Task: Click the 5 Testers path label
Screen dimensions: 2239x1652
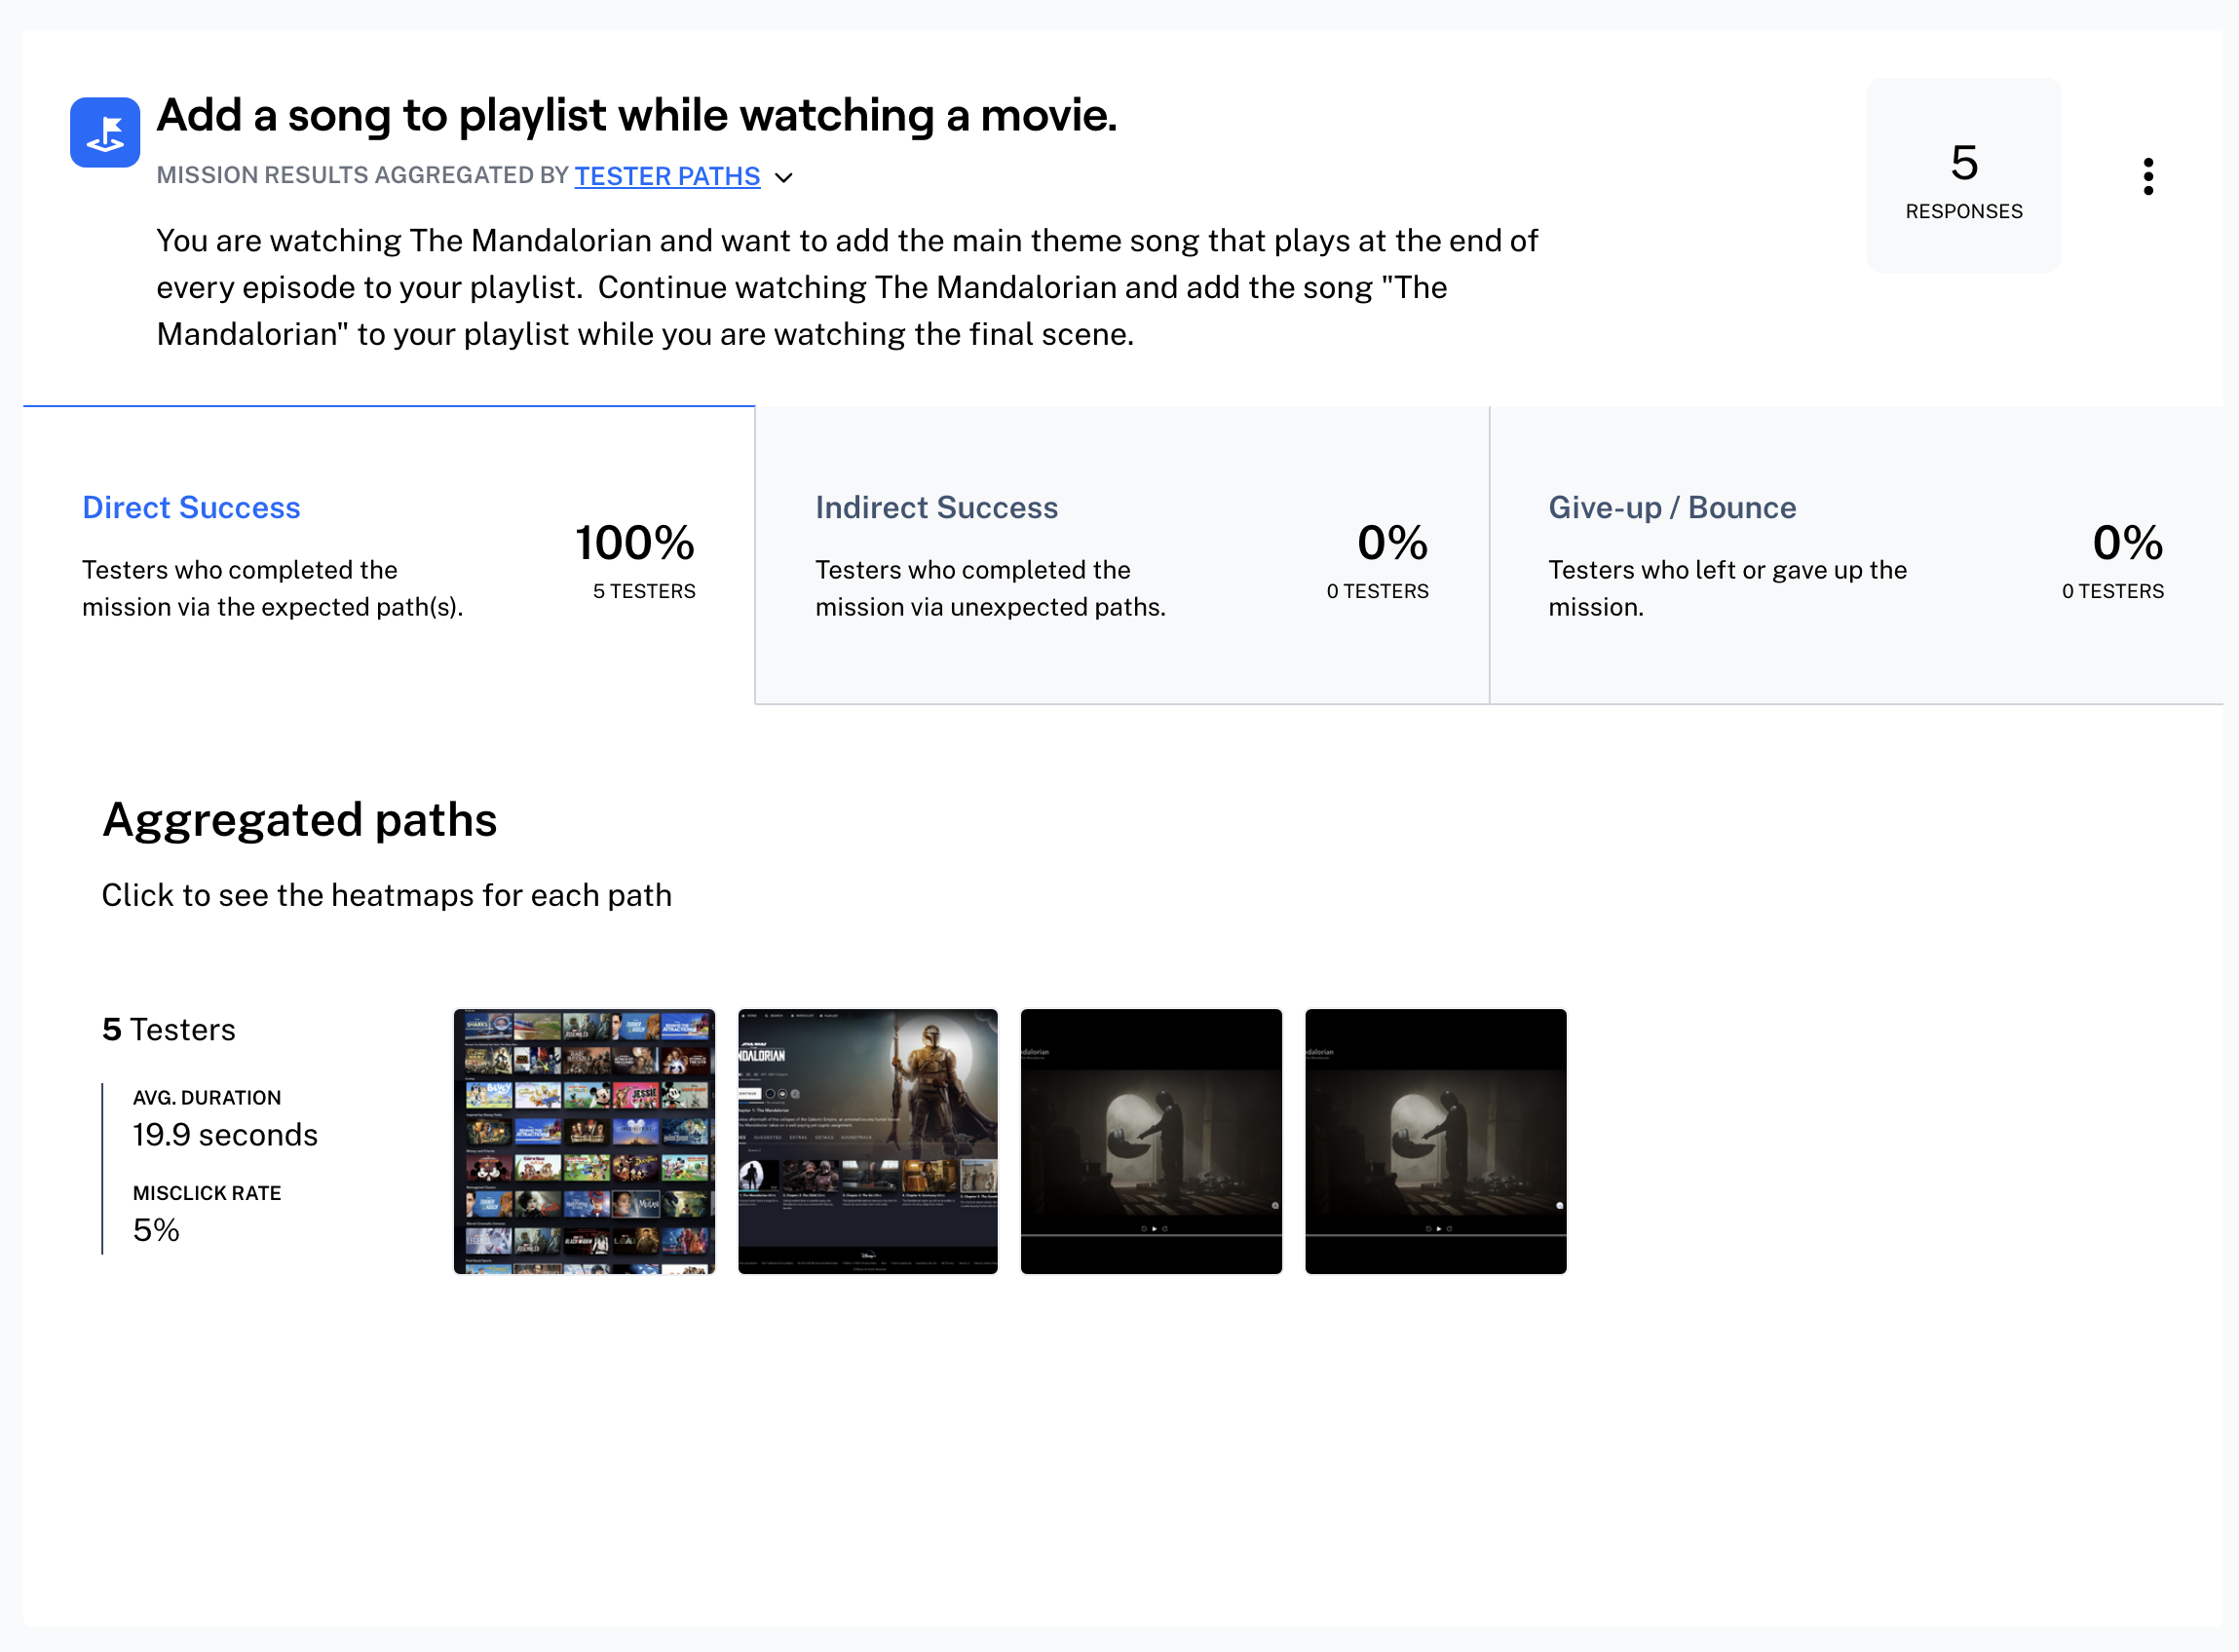Action: (x=169, y=1029)
